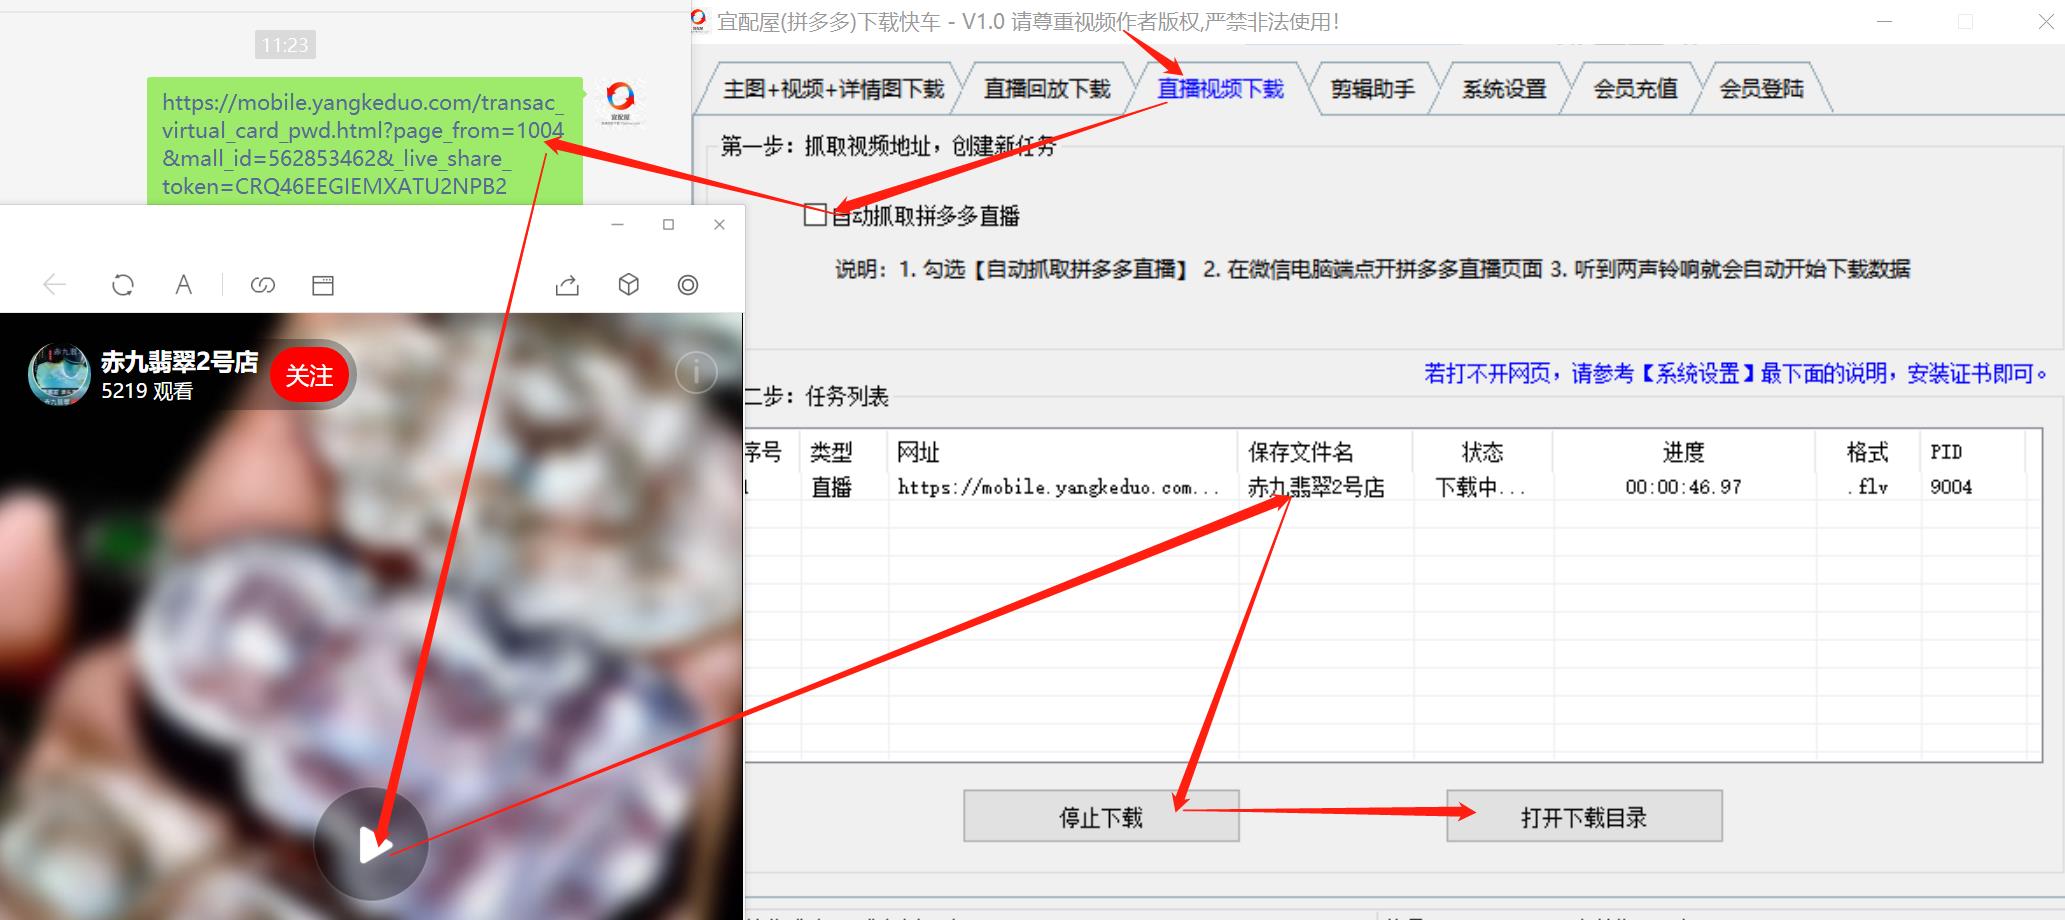Click the 下载中... status cell
The height and width of the screenshot is (920, 2065).
coord(1480,487)
